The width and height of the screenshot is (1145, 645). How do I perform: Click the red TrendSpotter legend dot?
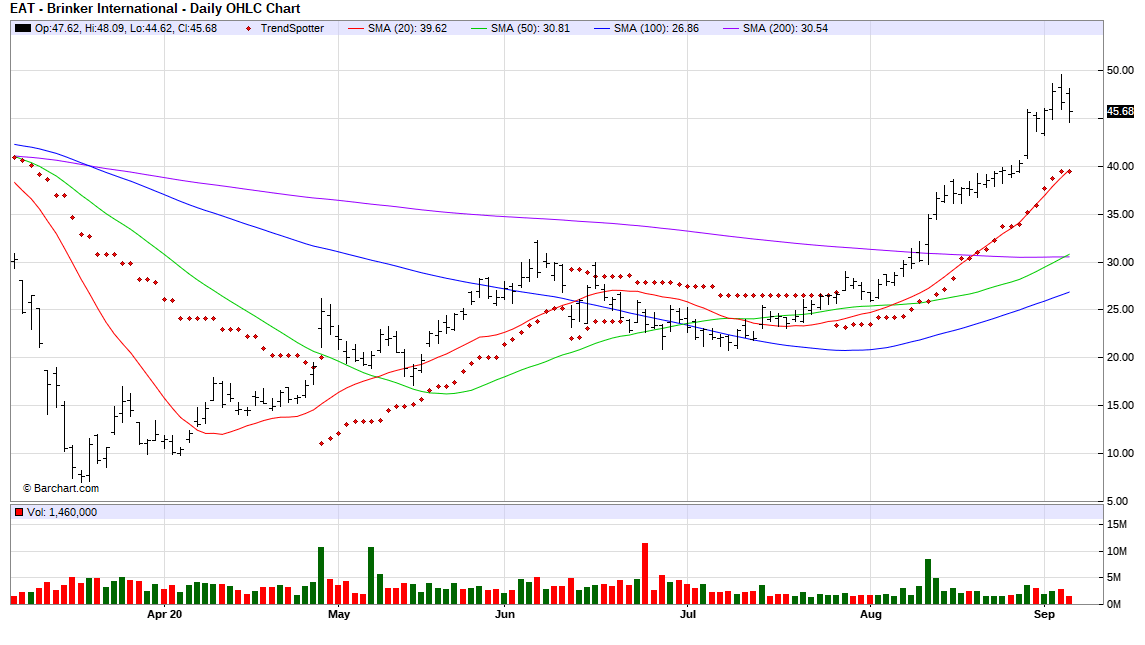click(248, 29)
